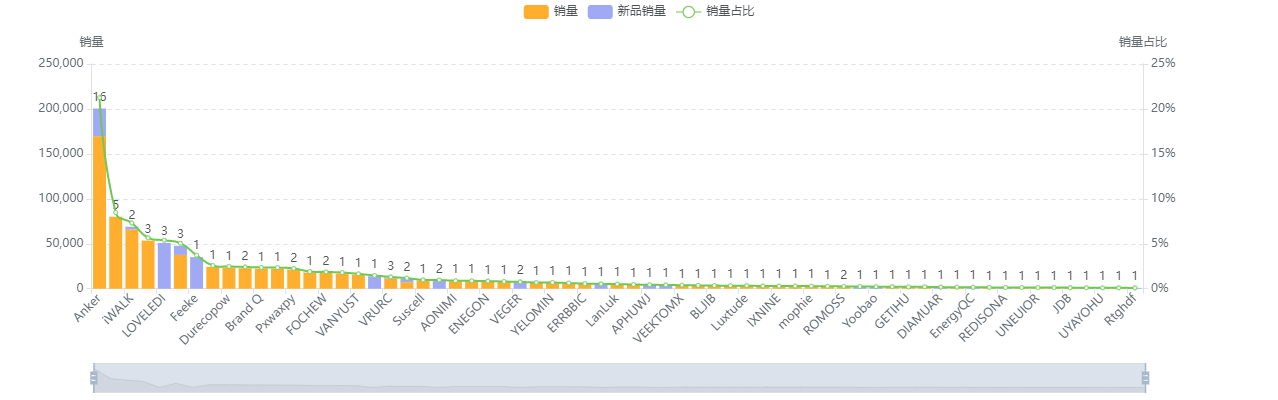Click the Luxtude x-axis label
Image resolution: width=1278 pixels, height=400 pixels.
pyautogui.click(x=730, y=314)
